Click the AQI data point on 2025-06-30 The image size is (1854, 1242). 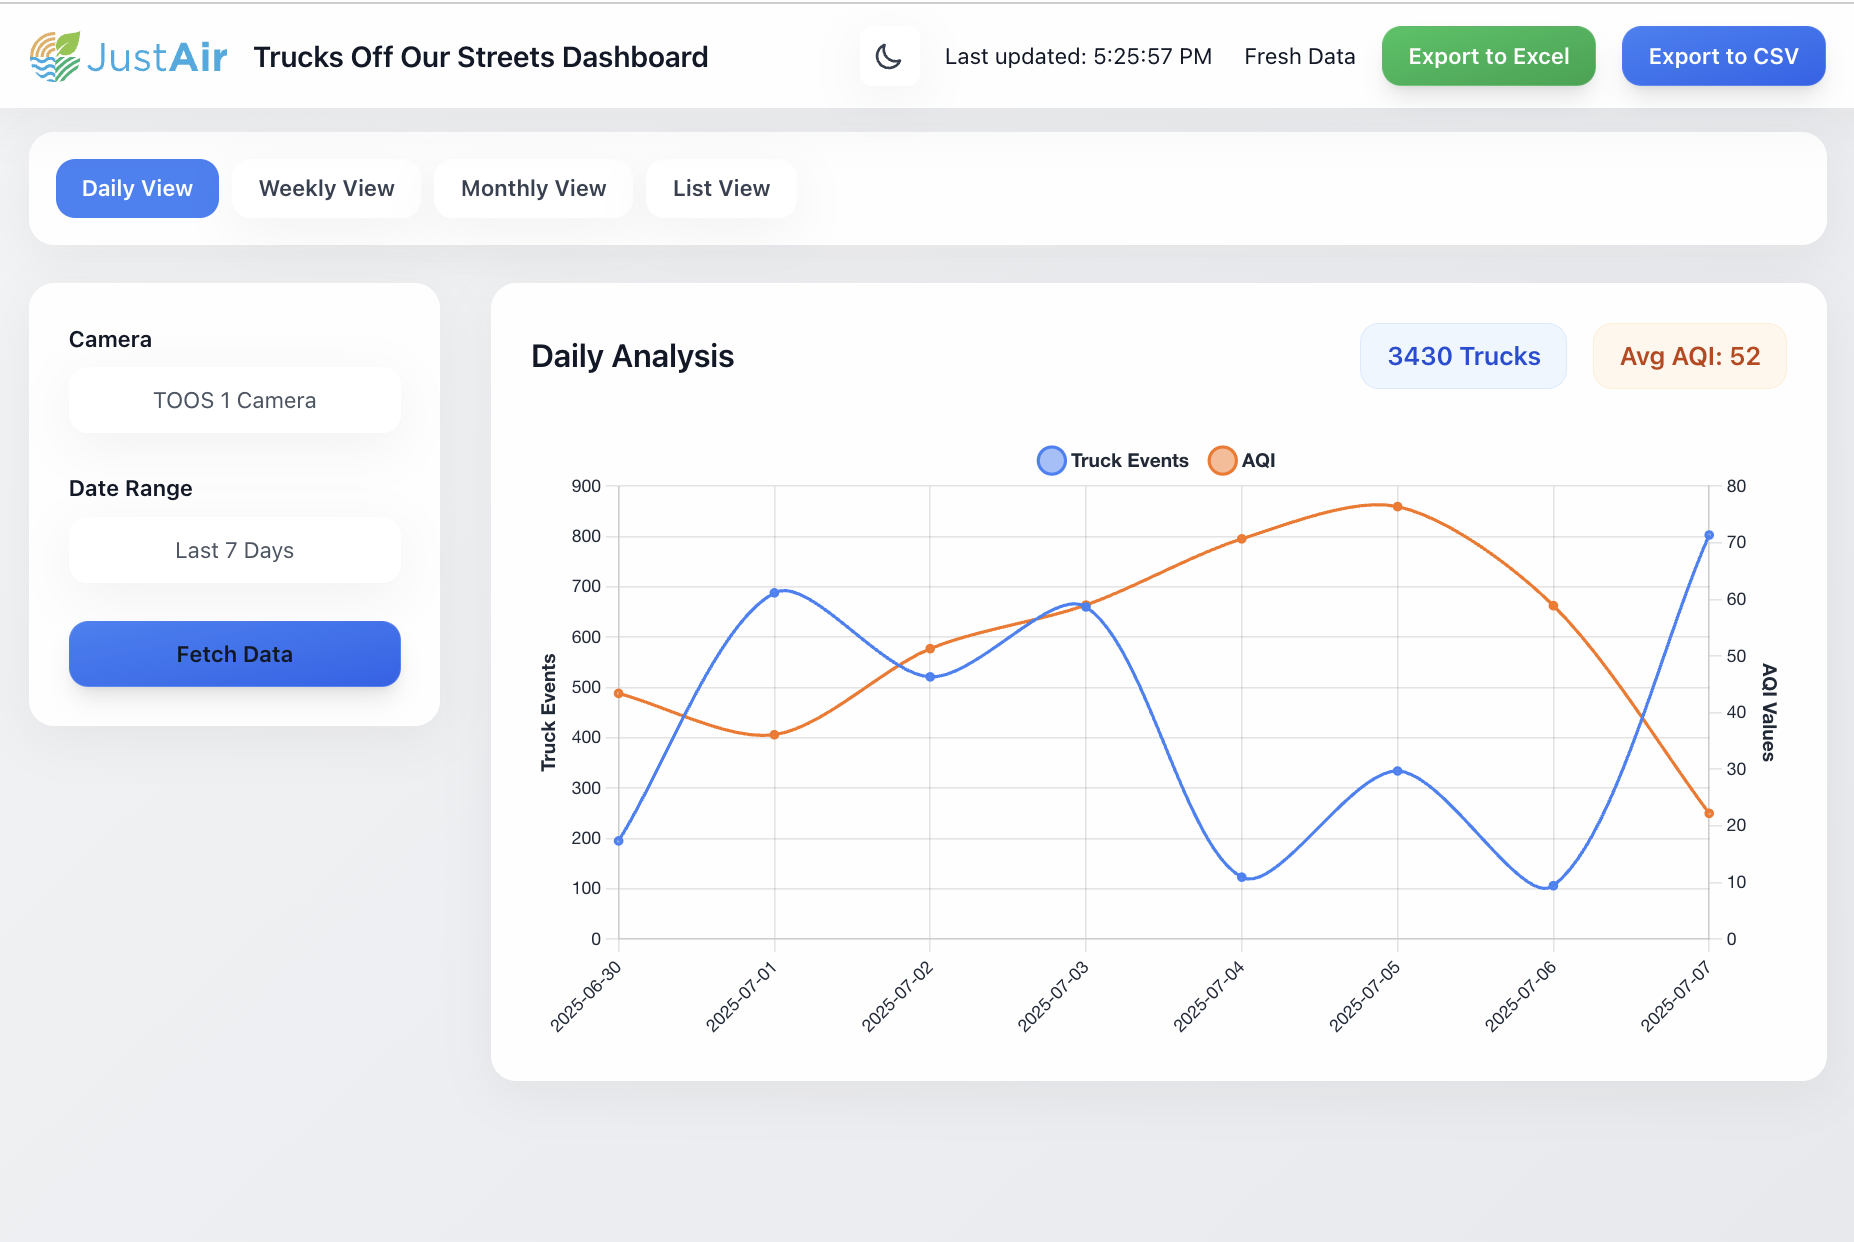click(619, 693)
